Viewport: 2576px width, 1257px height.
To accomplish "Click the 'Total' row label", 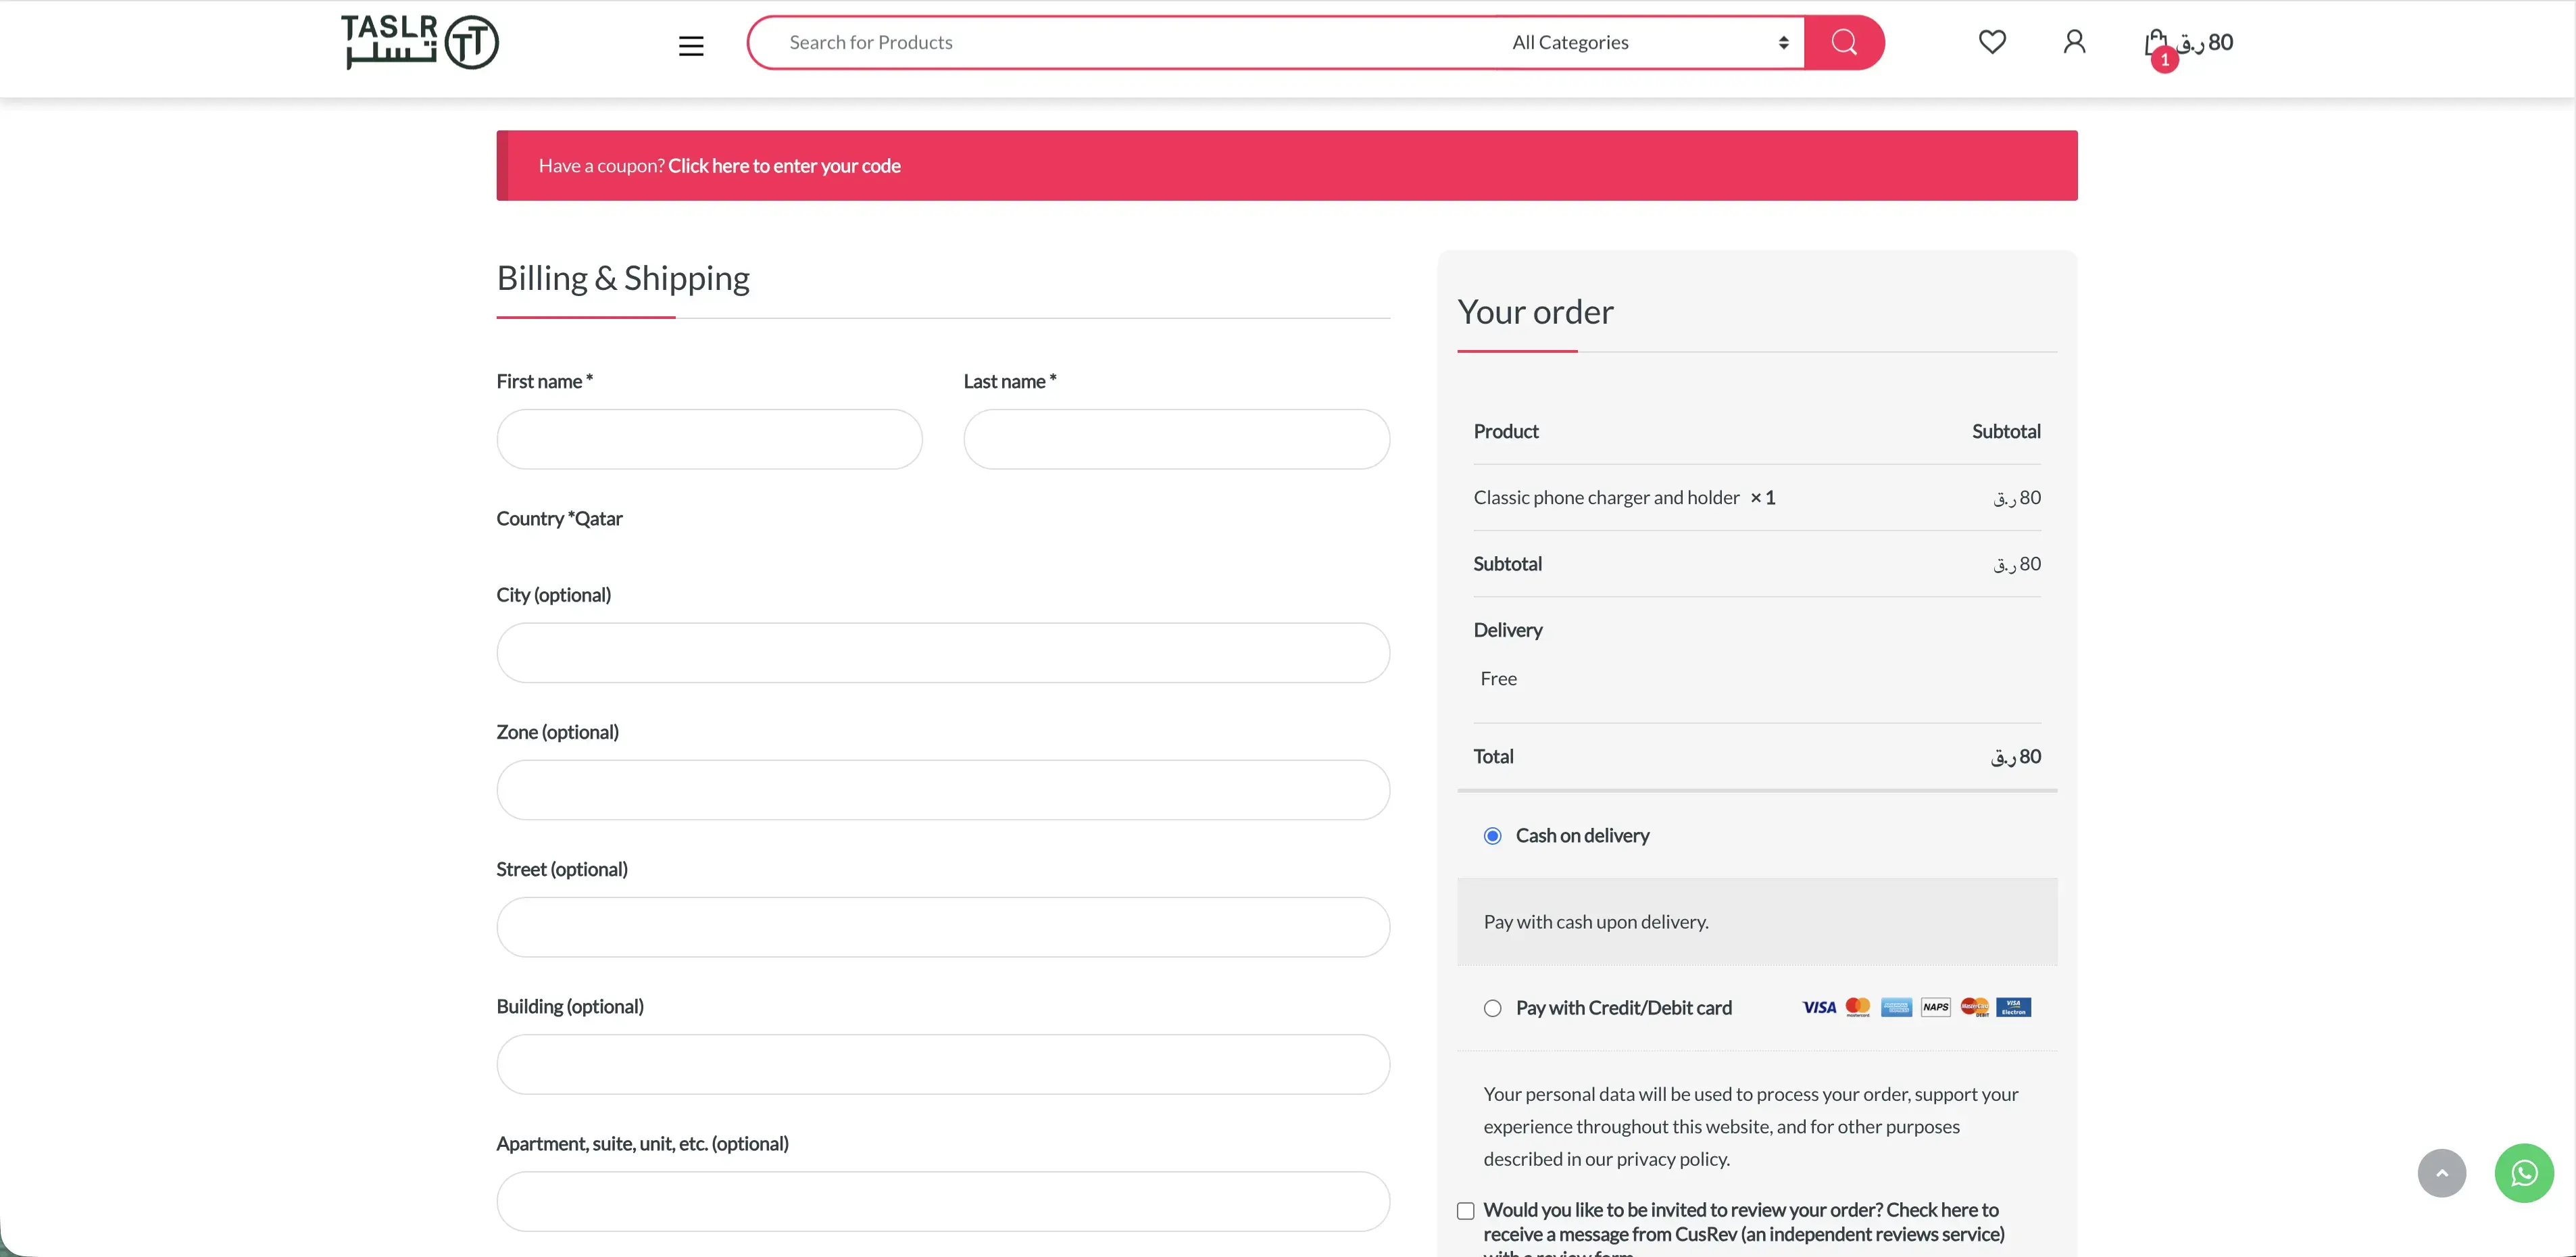I will 1493,757.
